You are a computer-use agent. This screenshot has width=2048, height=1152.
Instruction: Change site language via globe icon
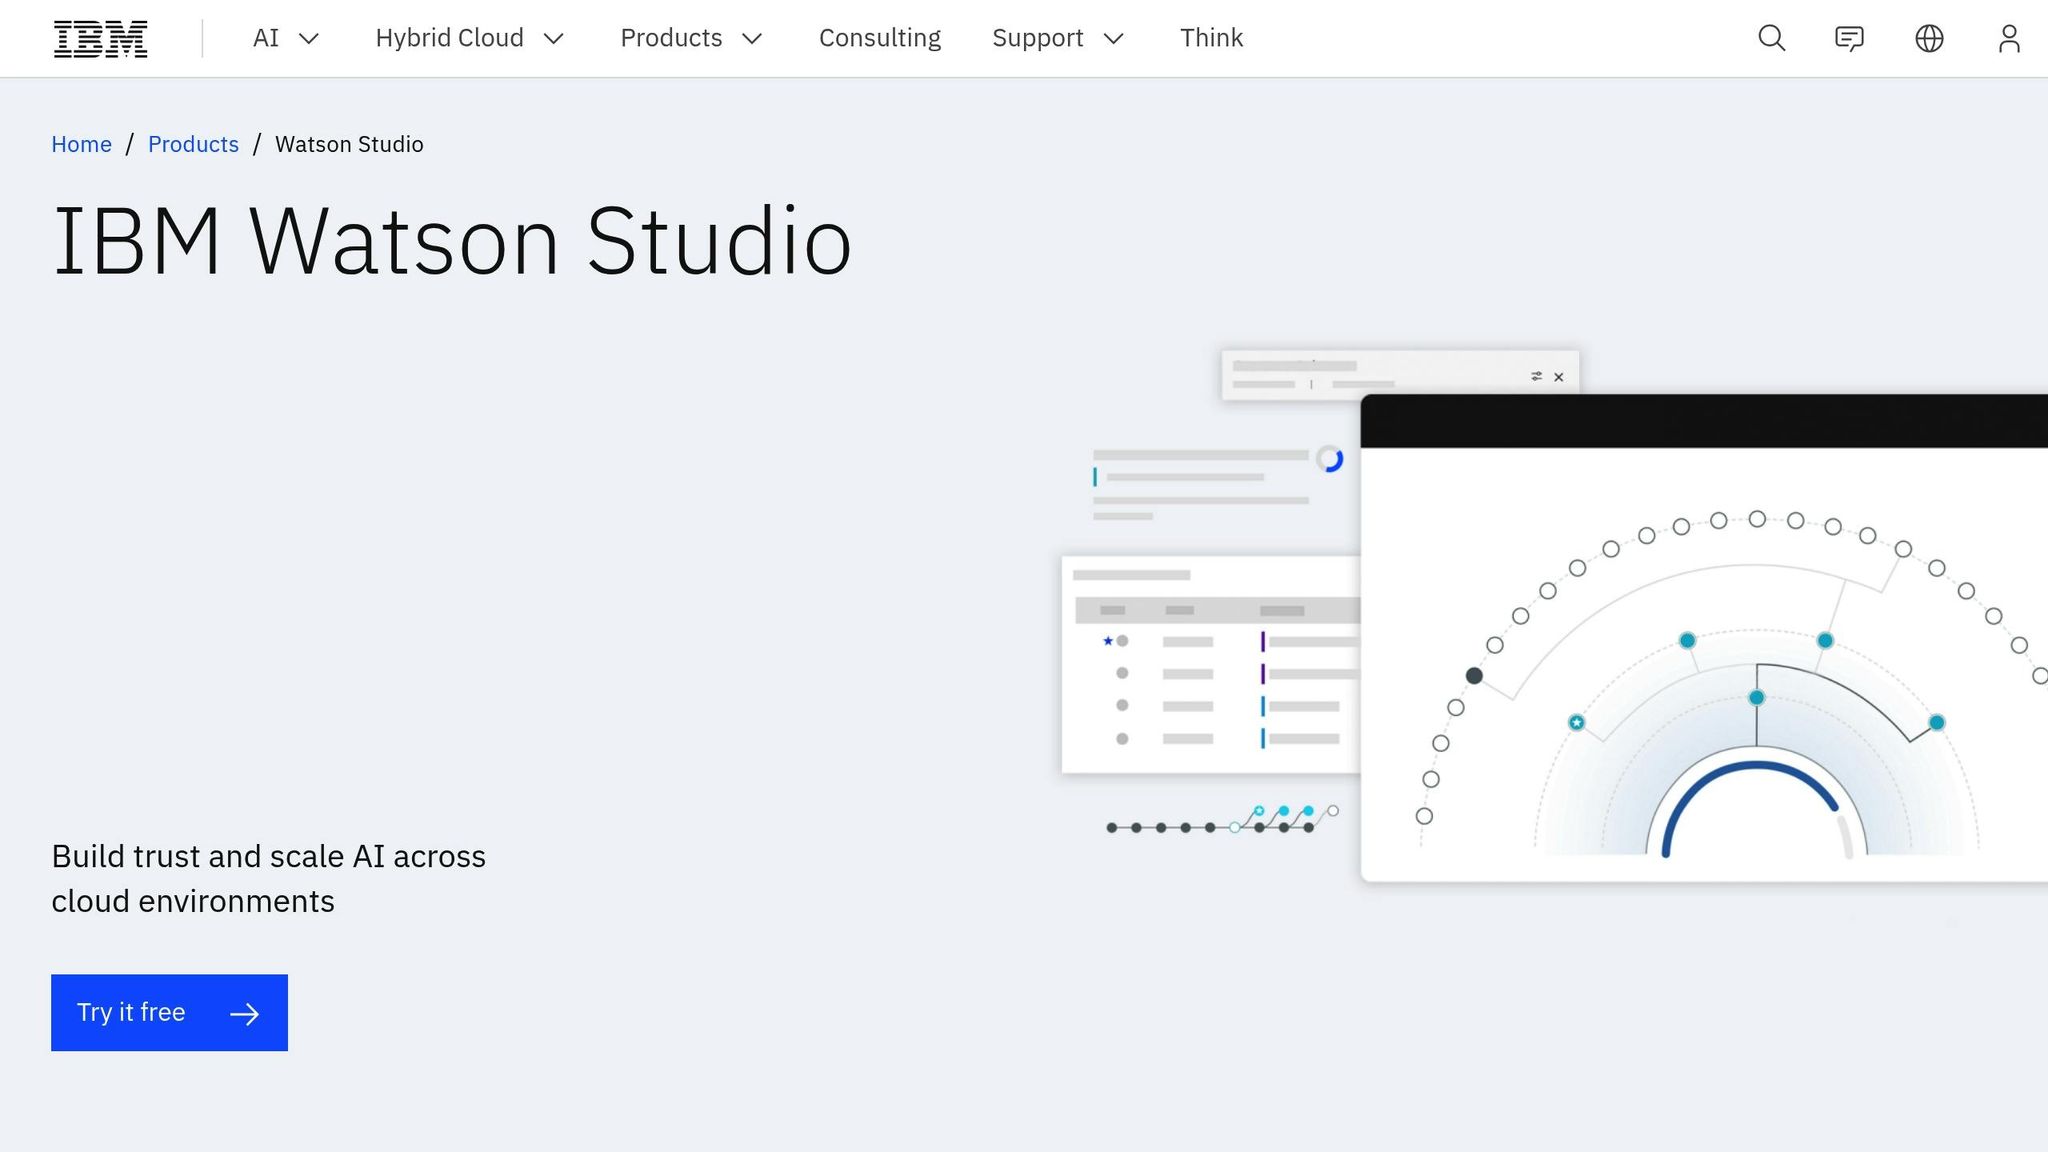tap(1928, 38)
